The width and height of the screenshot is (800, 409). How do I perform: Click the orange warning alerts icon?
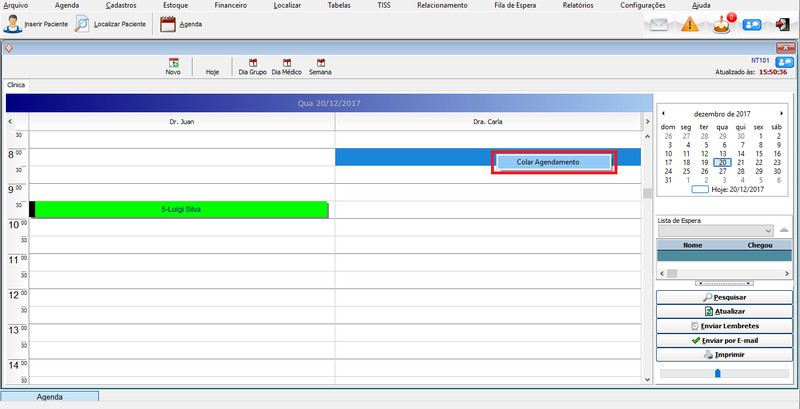pos(689,24)
